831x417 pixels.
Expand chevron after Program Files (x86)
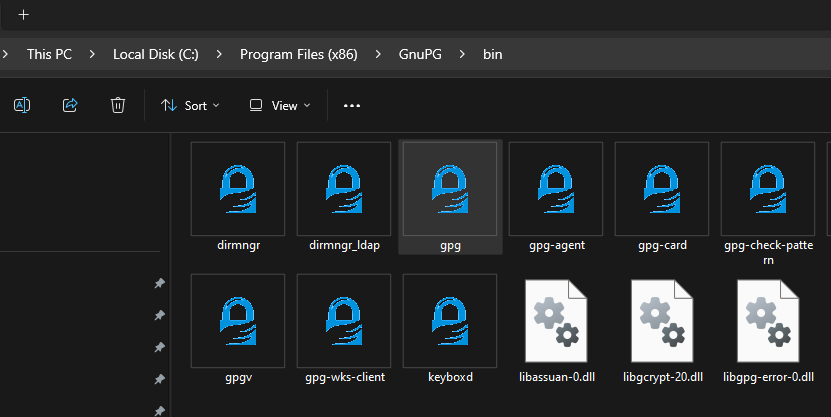pyautogui.click(x=378, y=54)
